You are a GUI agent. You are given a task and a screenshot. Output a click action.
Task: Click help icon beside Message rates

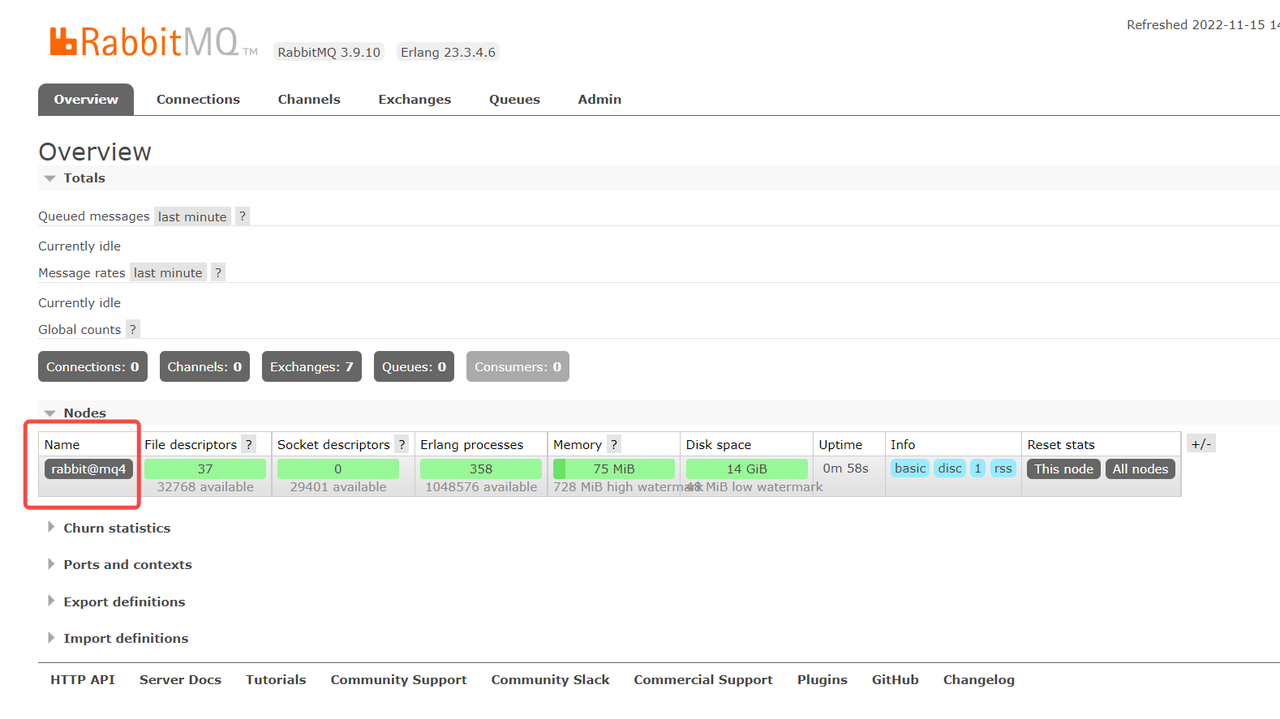(218, 273)
